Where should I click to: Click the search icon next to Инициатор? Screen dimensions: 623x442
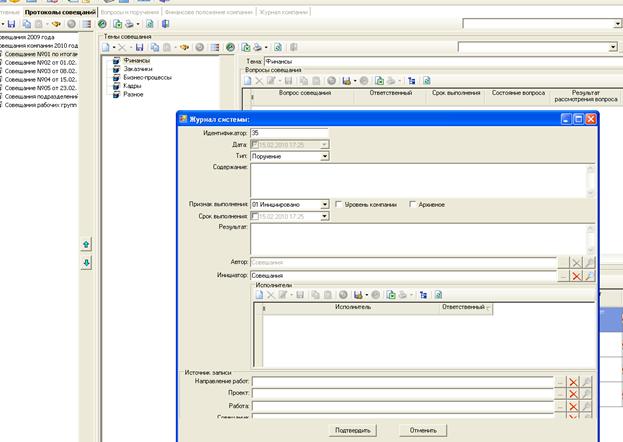pos(589,275)
